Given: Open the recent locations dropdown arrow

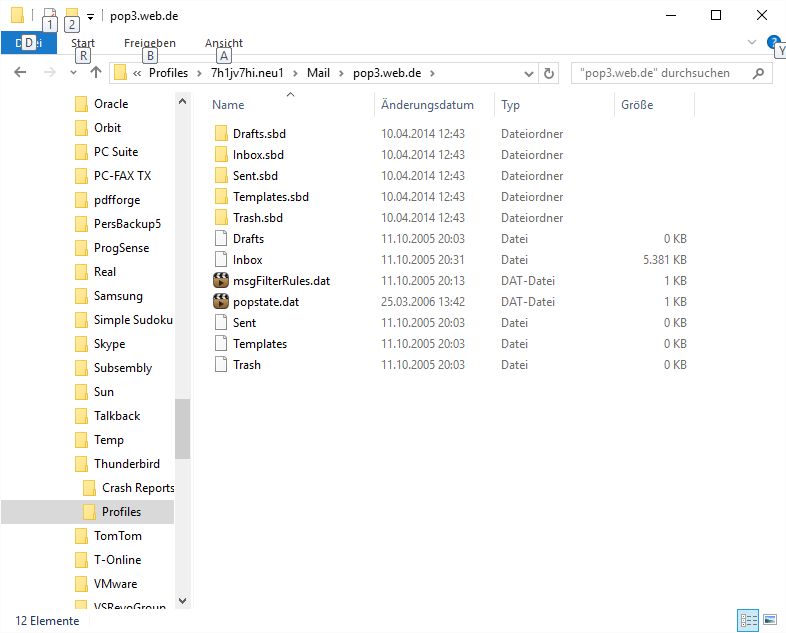Looking at the screenshot, I should (73, 73).
